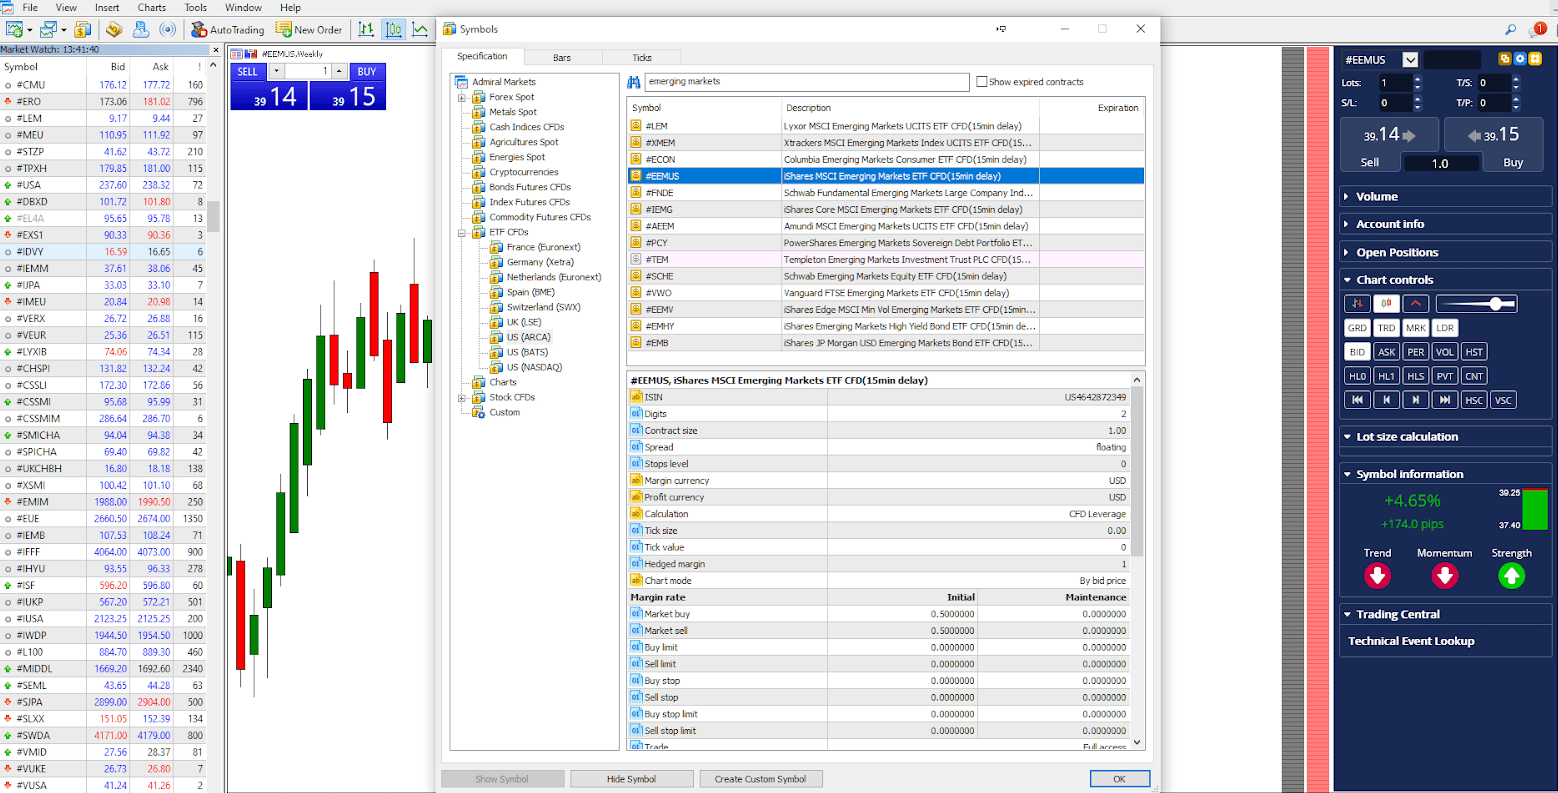This screenshot has width=1558, height=793.
Task: Collapse the Symbol information section
Action: [1445, 474]
